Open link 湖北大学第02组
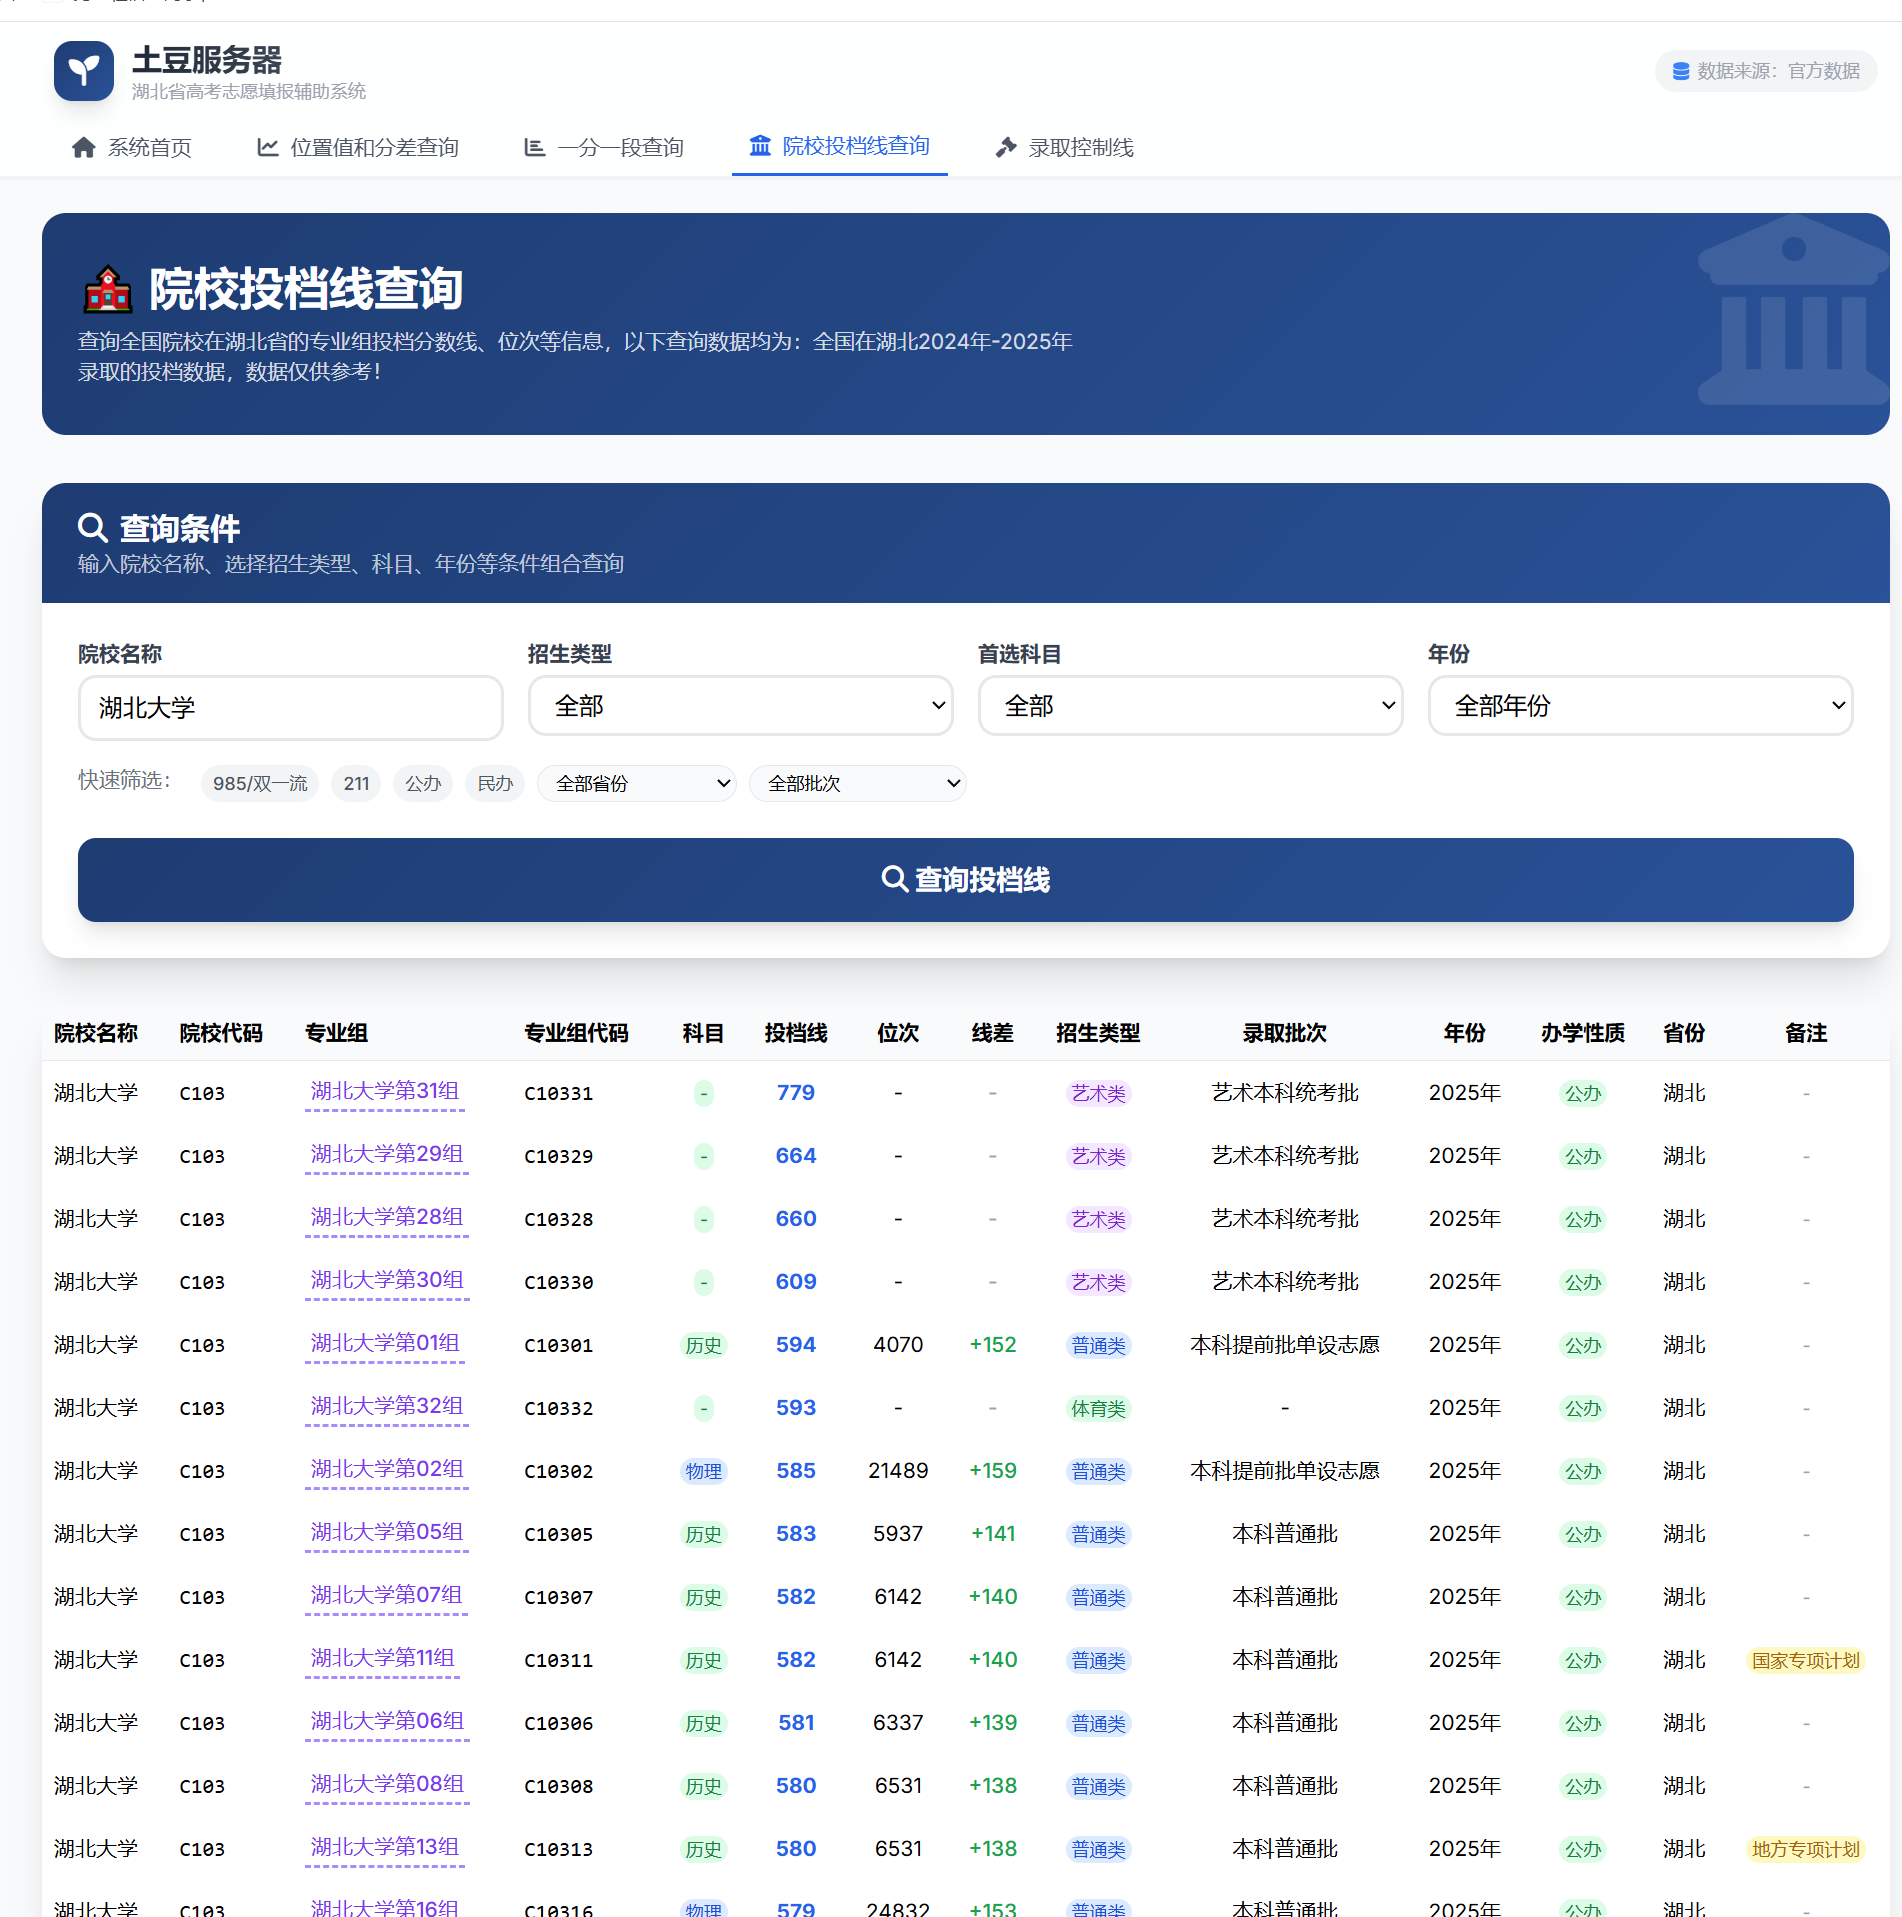 (x=387, y=1469)
